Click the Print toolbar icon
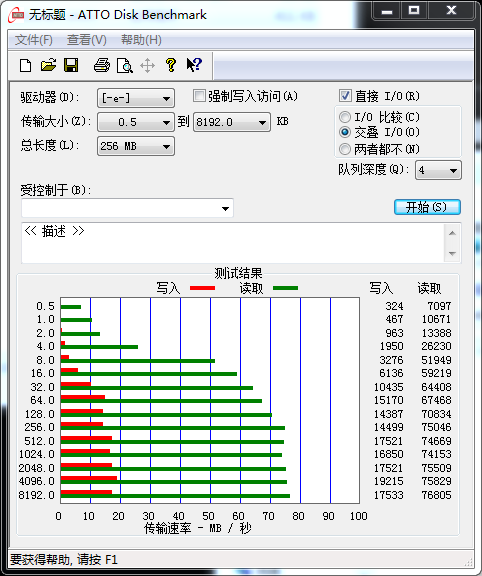 (102, 65)
